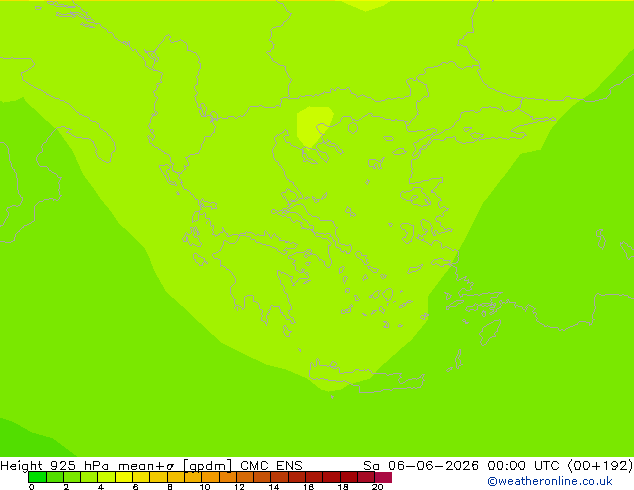This screenshot has height=490, width=634.
Task: Click the '(00+192)' forecast offset text
Action: pyautogui.click(x=600, y=466)
